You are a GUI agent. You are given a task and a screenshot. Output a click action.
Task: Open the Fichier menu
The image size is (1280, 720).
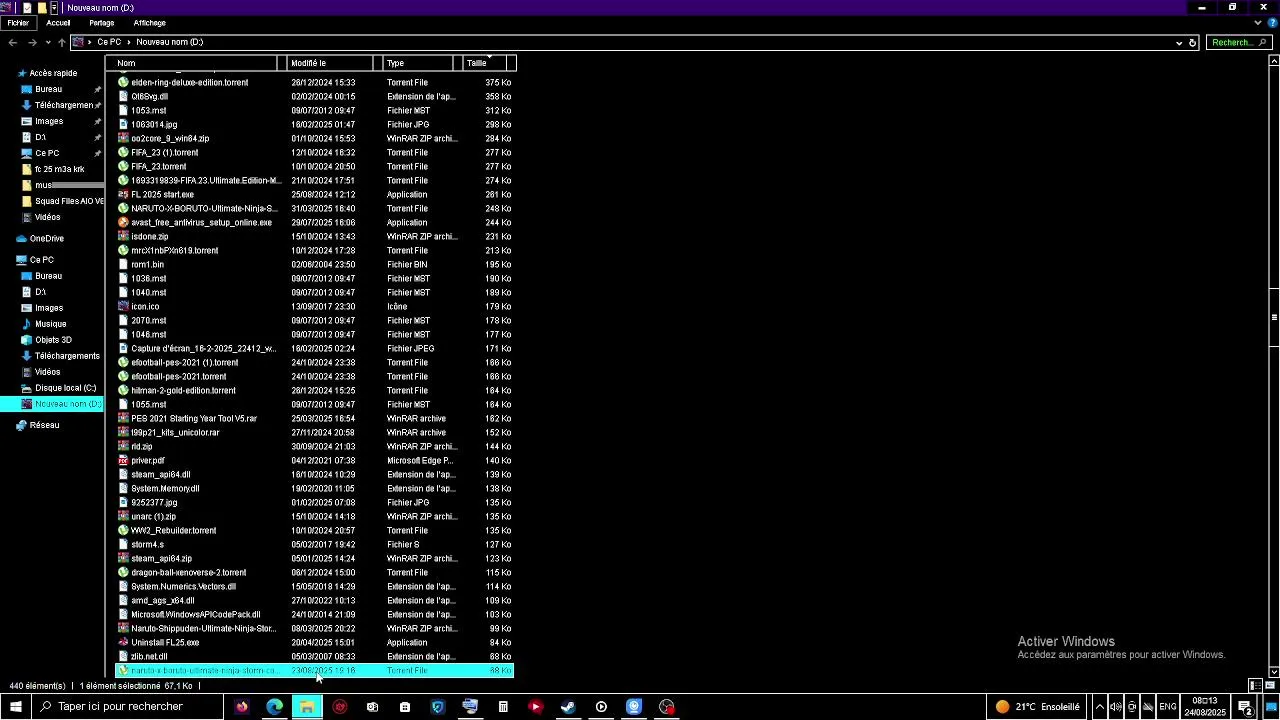pos(18,23)
